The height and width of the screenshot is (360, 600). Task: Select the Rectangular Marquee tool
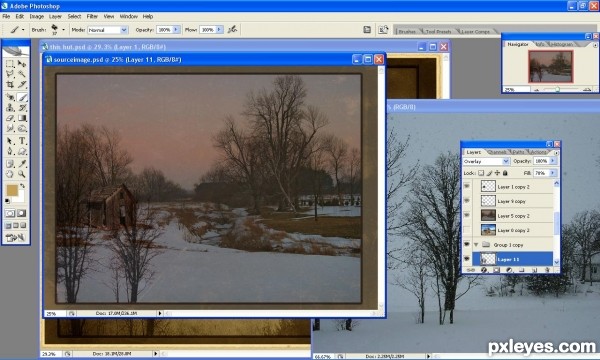pyautogui.click(x=10, y=64)
